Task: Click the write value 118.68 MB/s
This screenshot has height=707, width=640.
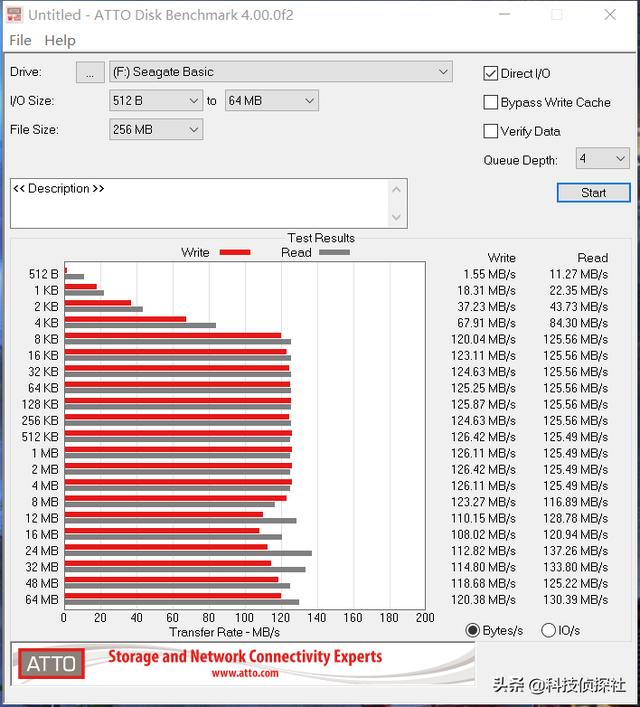Action: click(x=483, y=583)
